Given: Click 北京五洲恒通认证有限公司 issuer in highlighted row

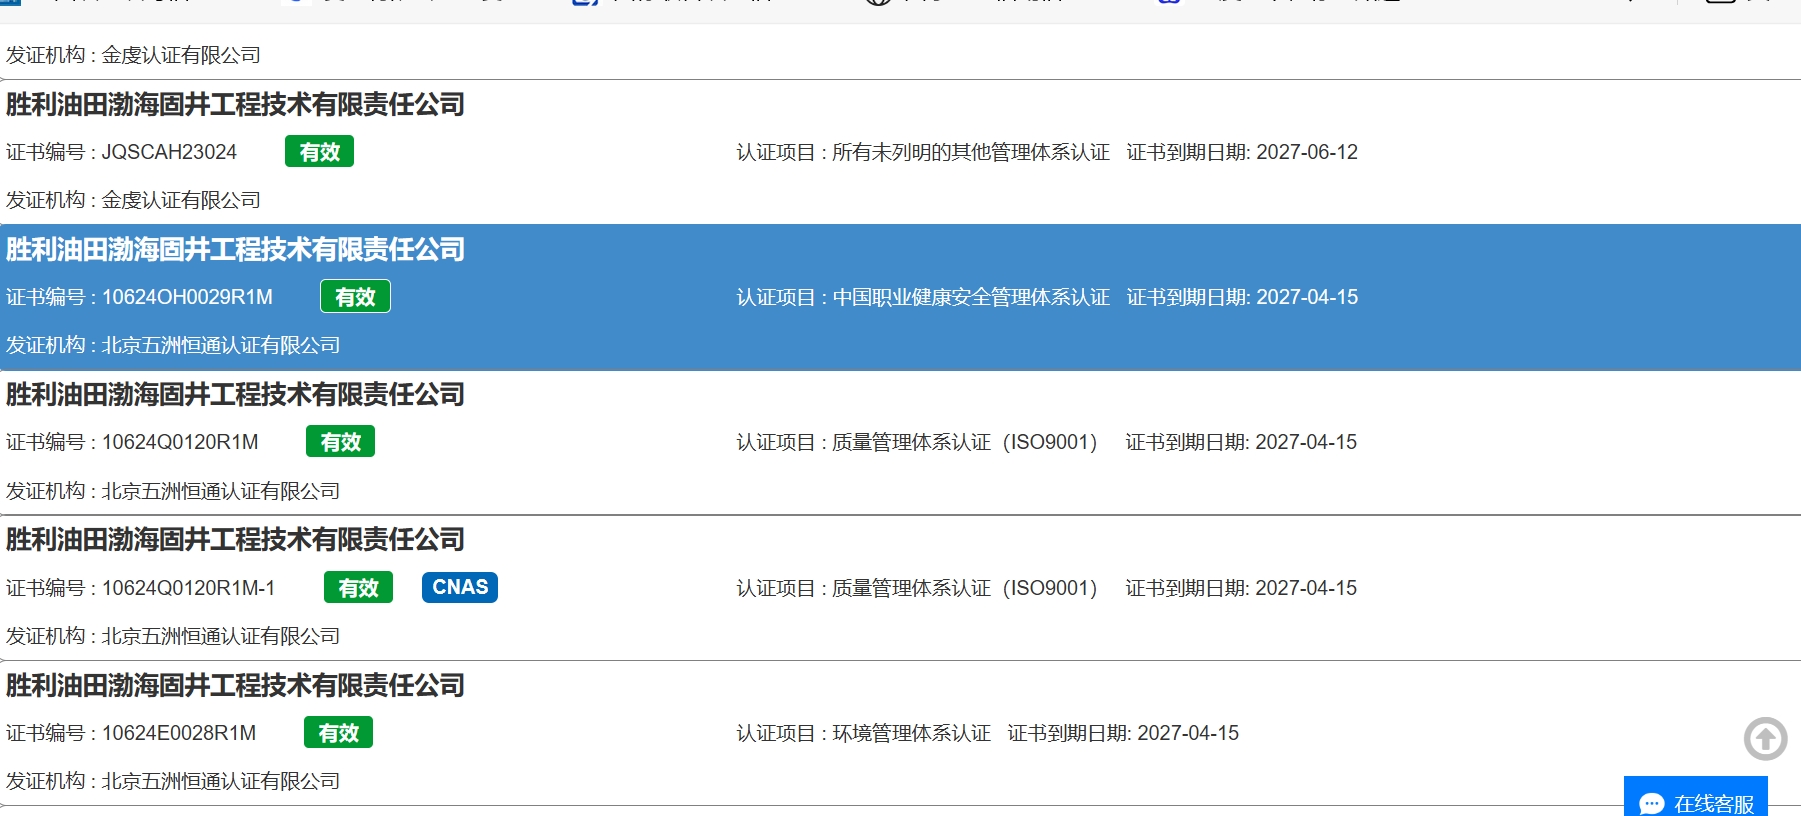Looking at the screenshot, I should pos(221,345).
